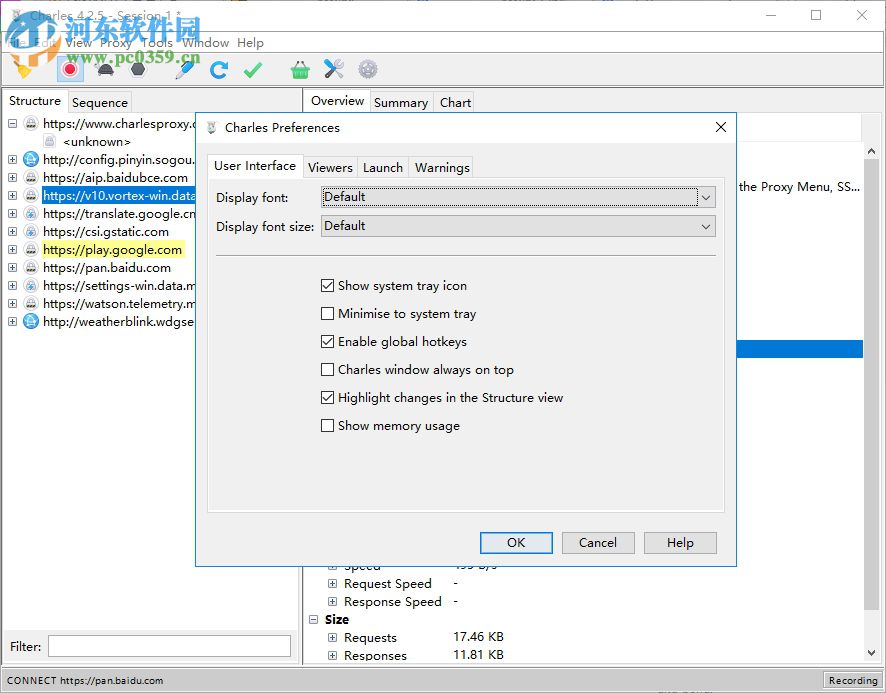The width and height of the screenshot is (886, 693).
Task: Select the <unknown> tree entry
Action: pos(97,141)
